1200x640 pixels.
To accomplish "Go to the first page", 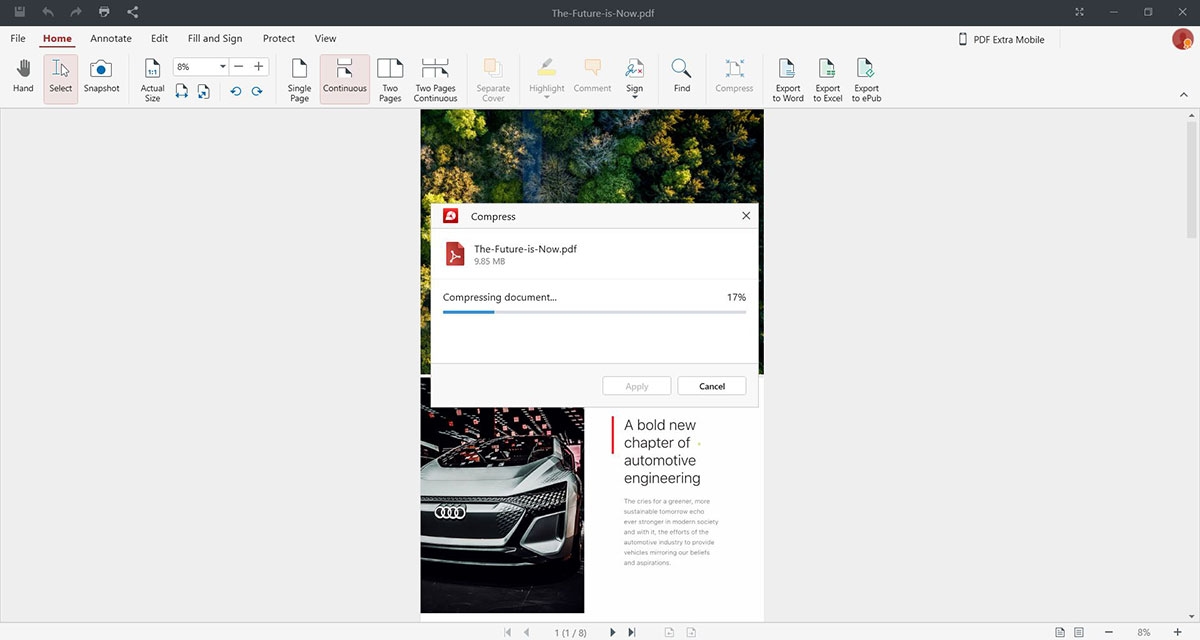I will pyautogui.click(x=508, y=632).
